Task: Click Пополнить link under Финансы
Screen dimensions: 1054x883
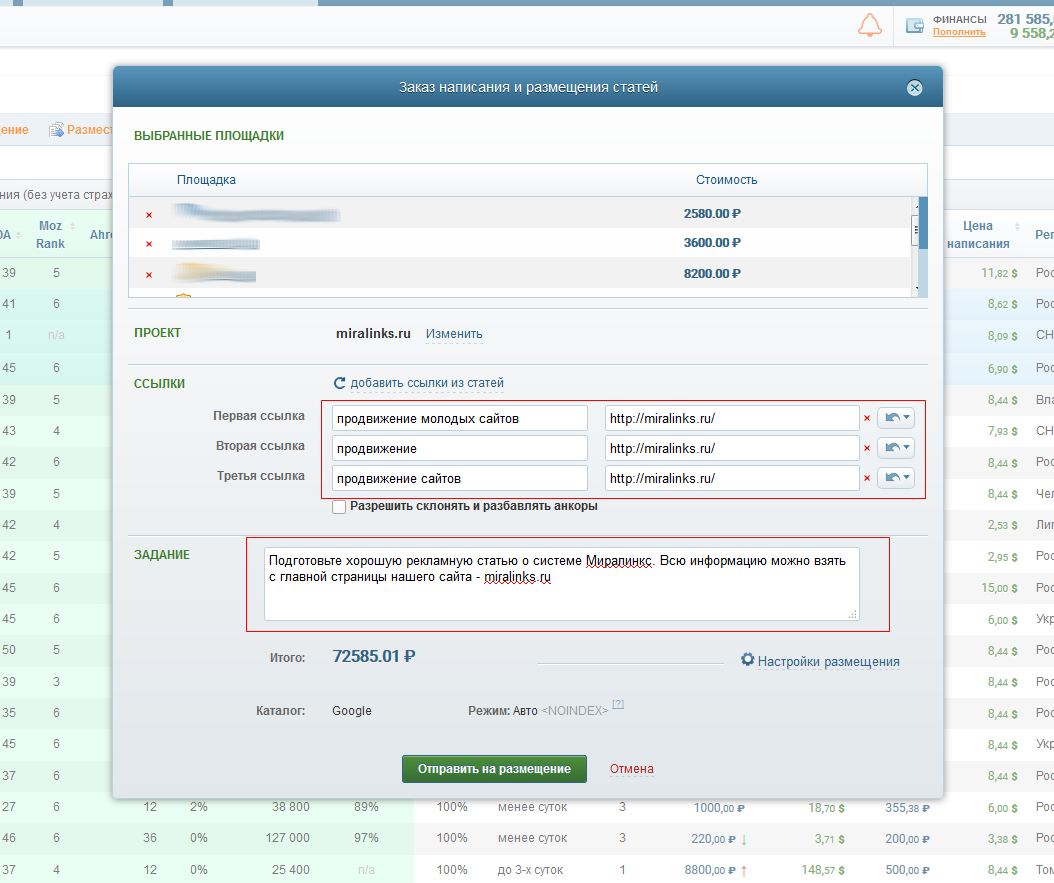Action: coord(959,32)
